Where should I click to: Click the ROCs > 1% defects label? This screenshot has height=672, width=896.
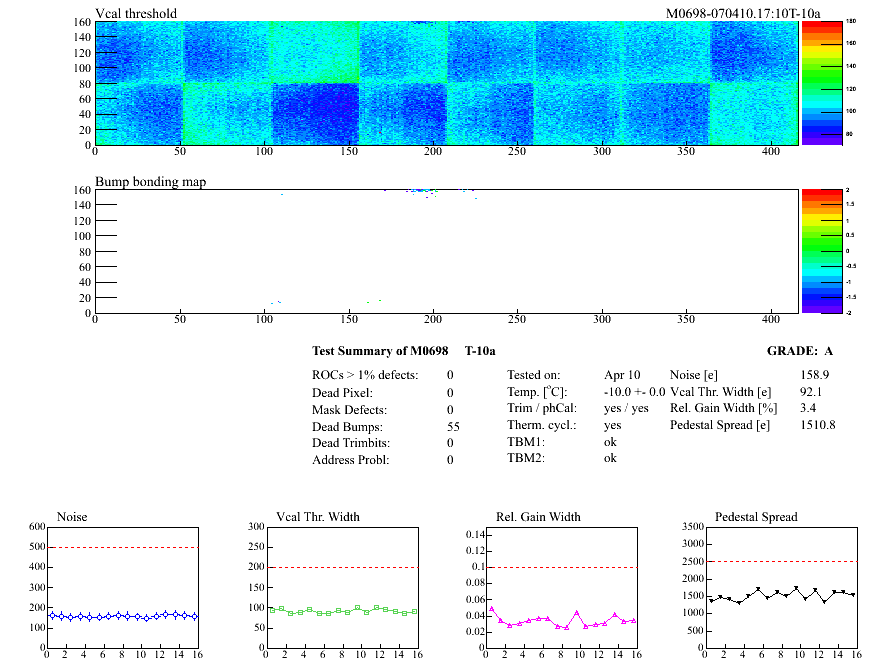[x=365, y=375]
